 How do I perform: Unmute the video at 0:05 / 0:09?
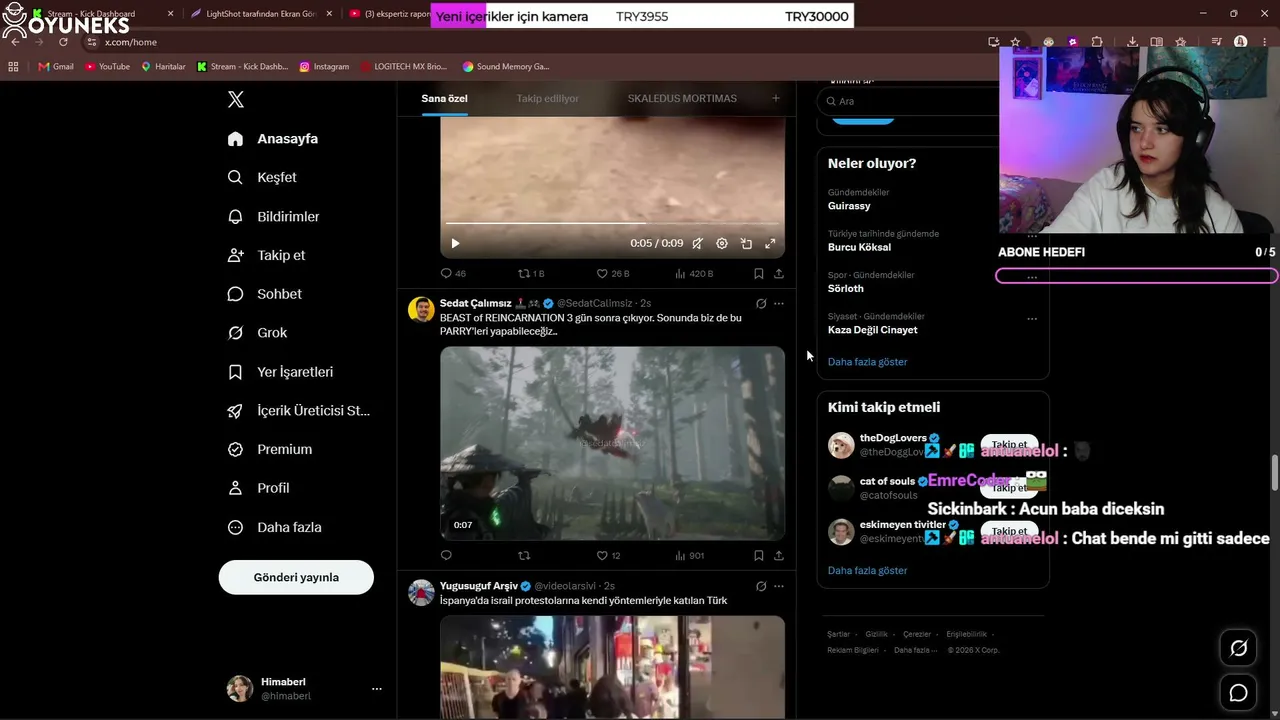697,243
